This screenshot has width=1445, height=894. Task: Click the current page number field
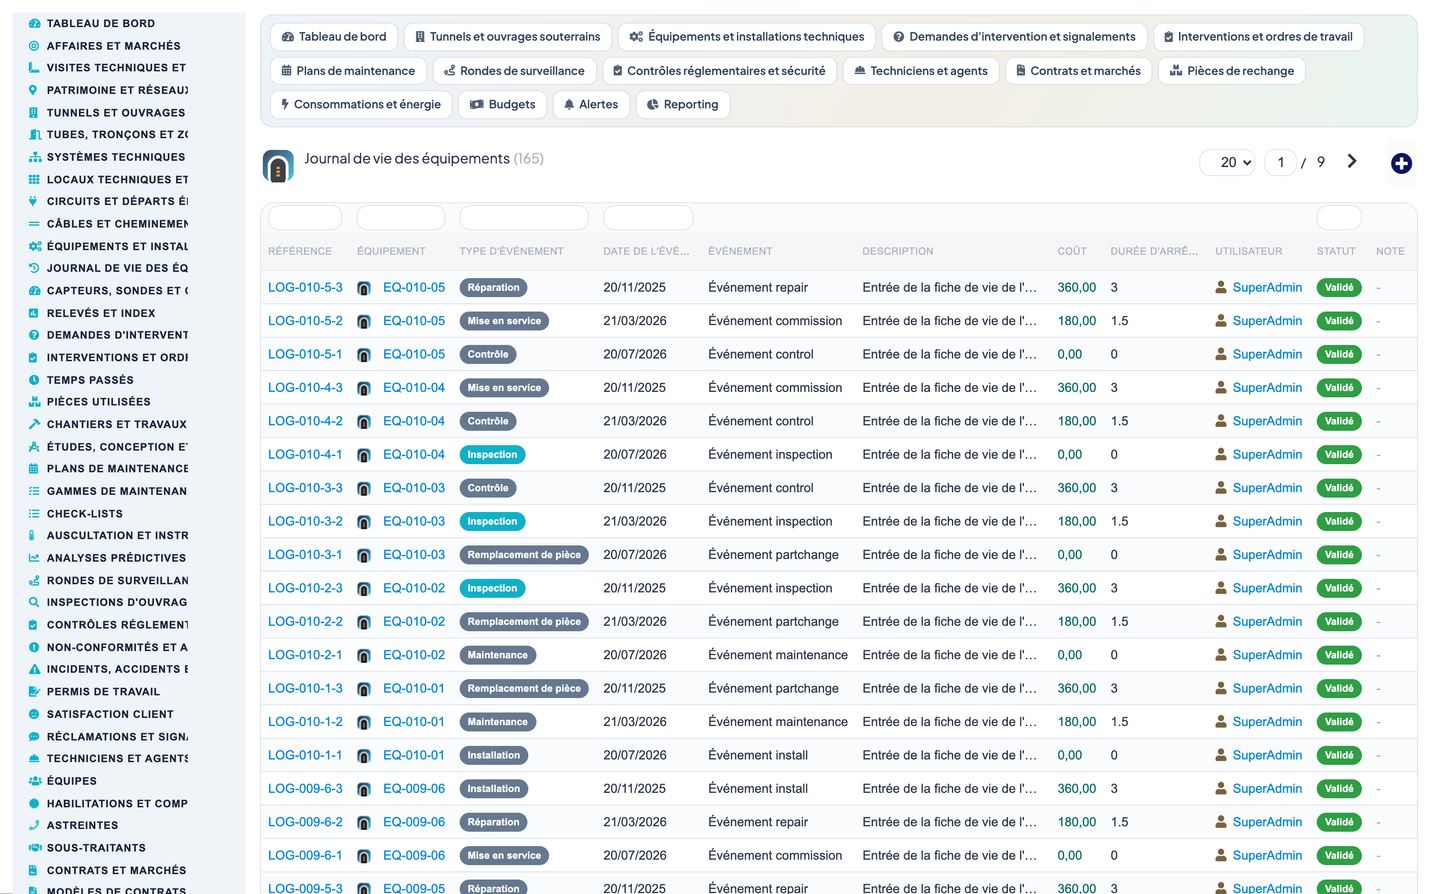(1281, 162)
